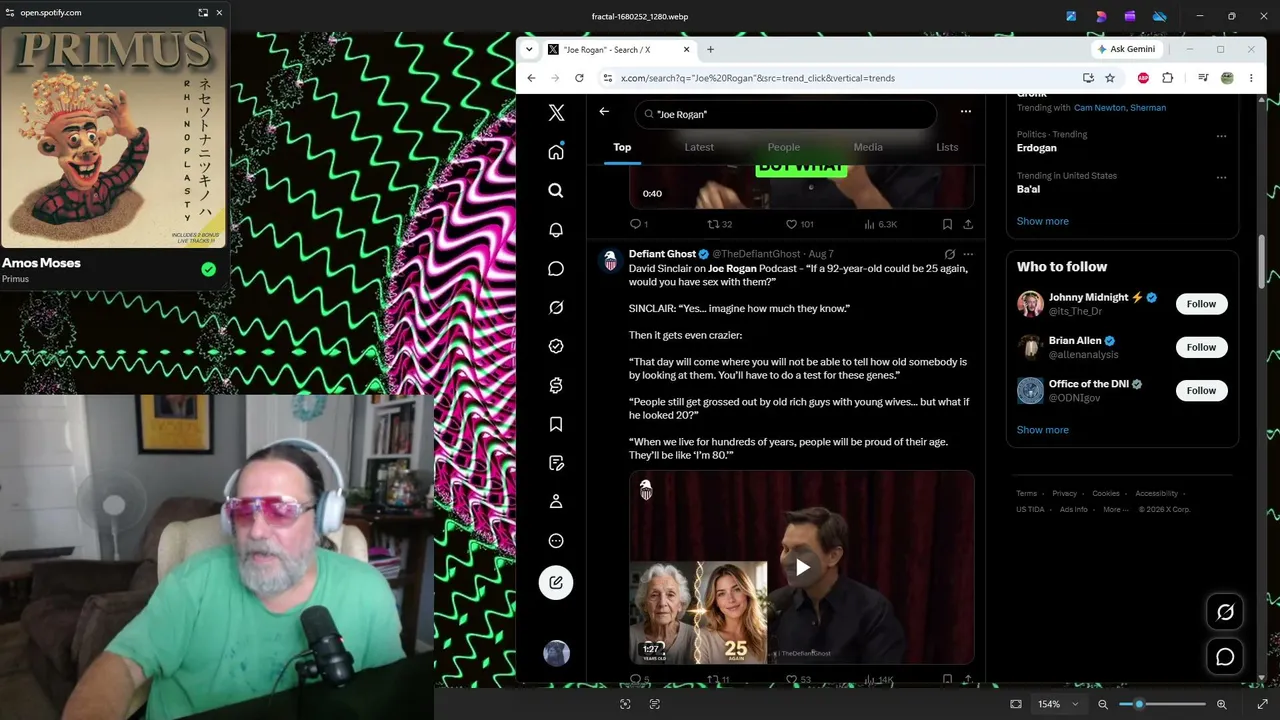This screenshot has width=1280, height=720.
Task: Zoom in with the magnifier plus icon
Action: click(1221, 704)
